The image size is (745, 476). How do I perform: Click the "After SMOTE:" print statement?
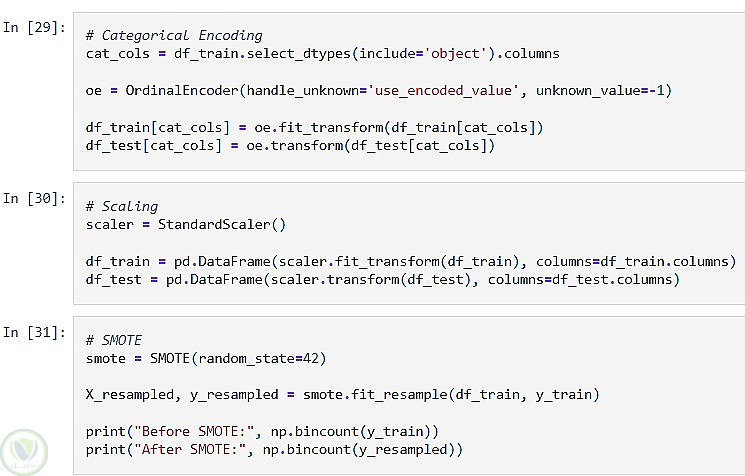(x=274, y=450)
